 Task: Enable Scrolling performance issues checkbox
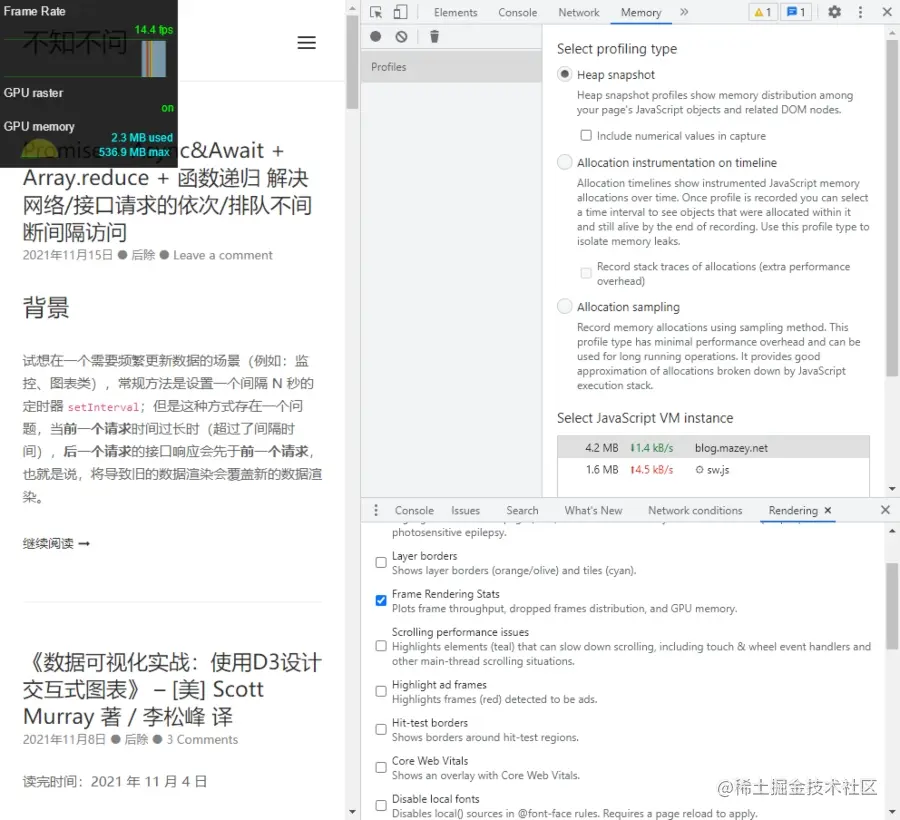point(381,646)
